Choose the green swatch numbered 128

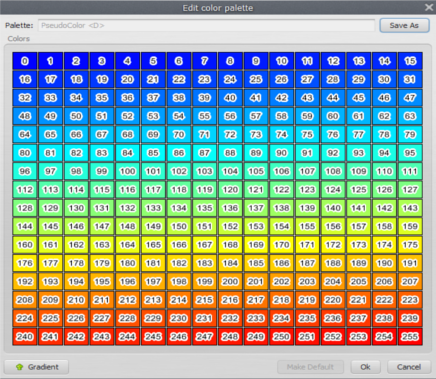coord(25,208)
